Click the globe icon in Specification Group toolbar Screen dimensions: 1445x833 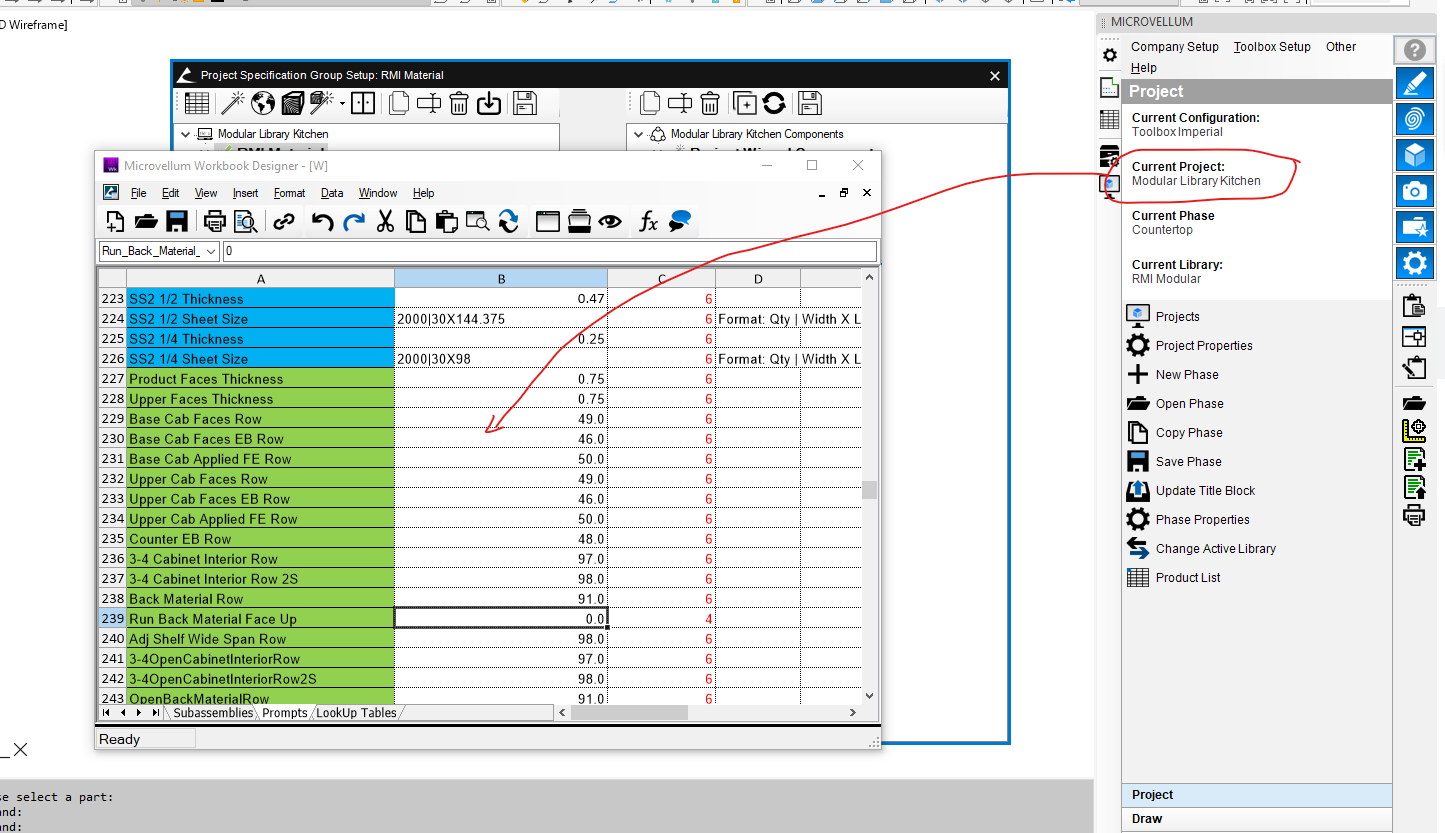[x=263, y=103]
